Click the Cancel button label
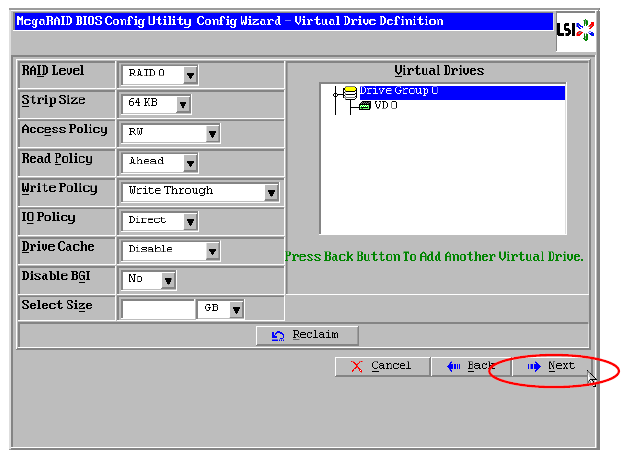Screen dimensions: 630x460 391,366
